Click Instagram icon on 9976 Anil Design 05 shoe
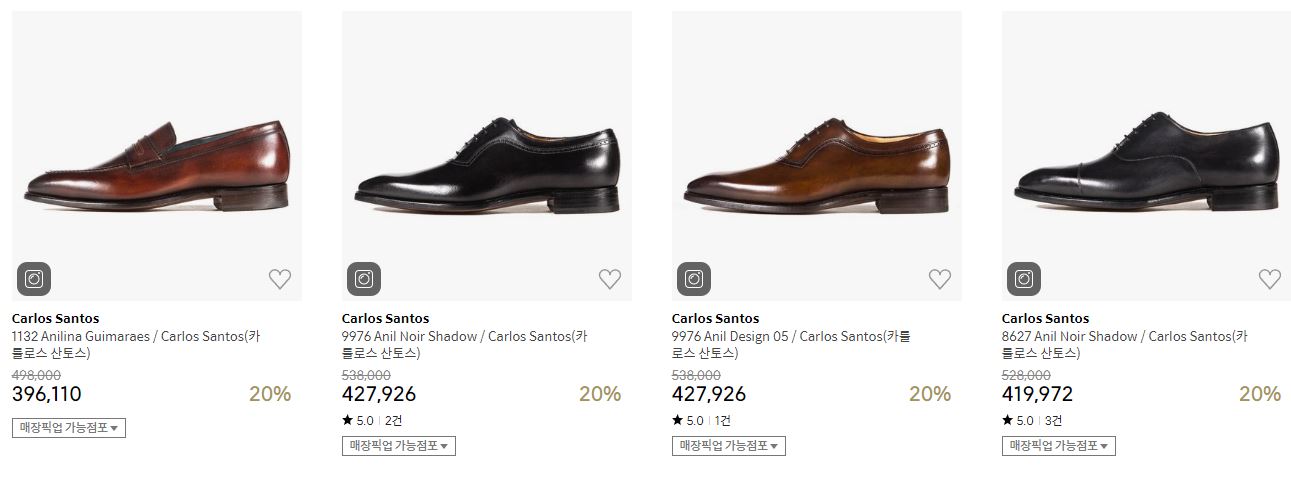Image resolution: width=1291 pixels, height=485 pixels. [x=694, y=279]
